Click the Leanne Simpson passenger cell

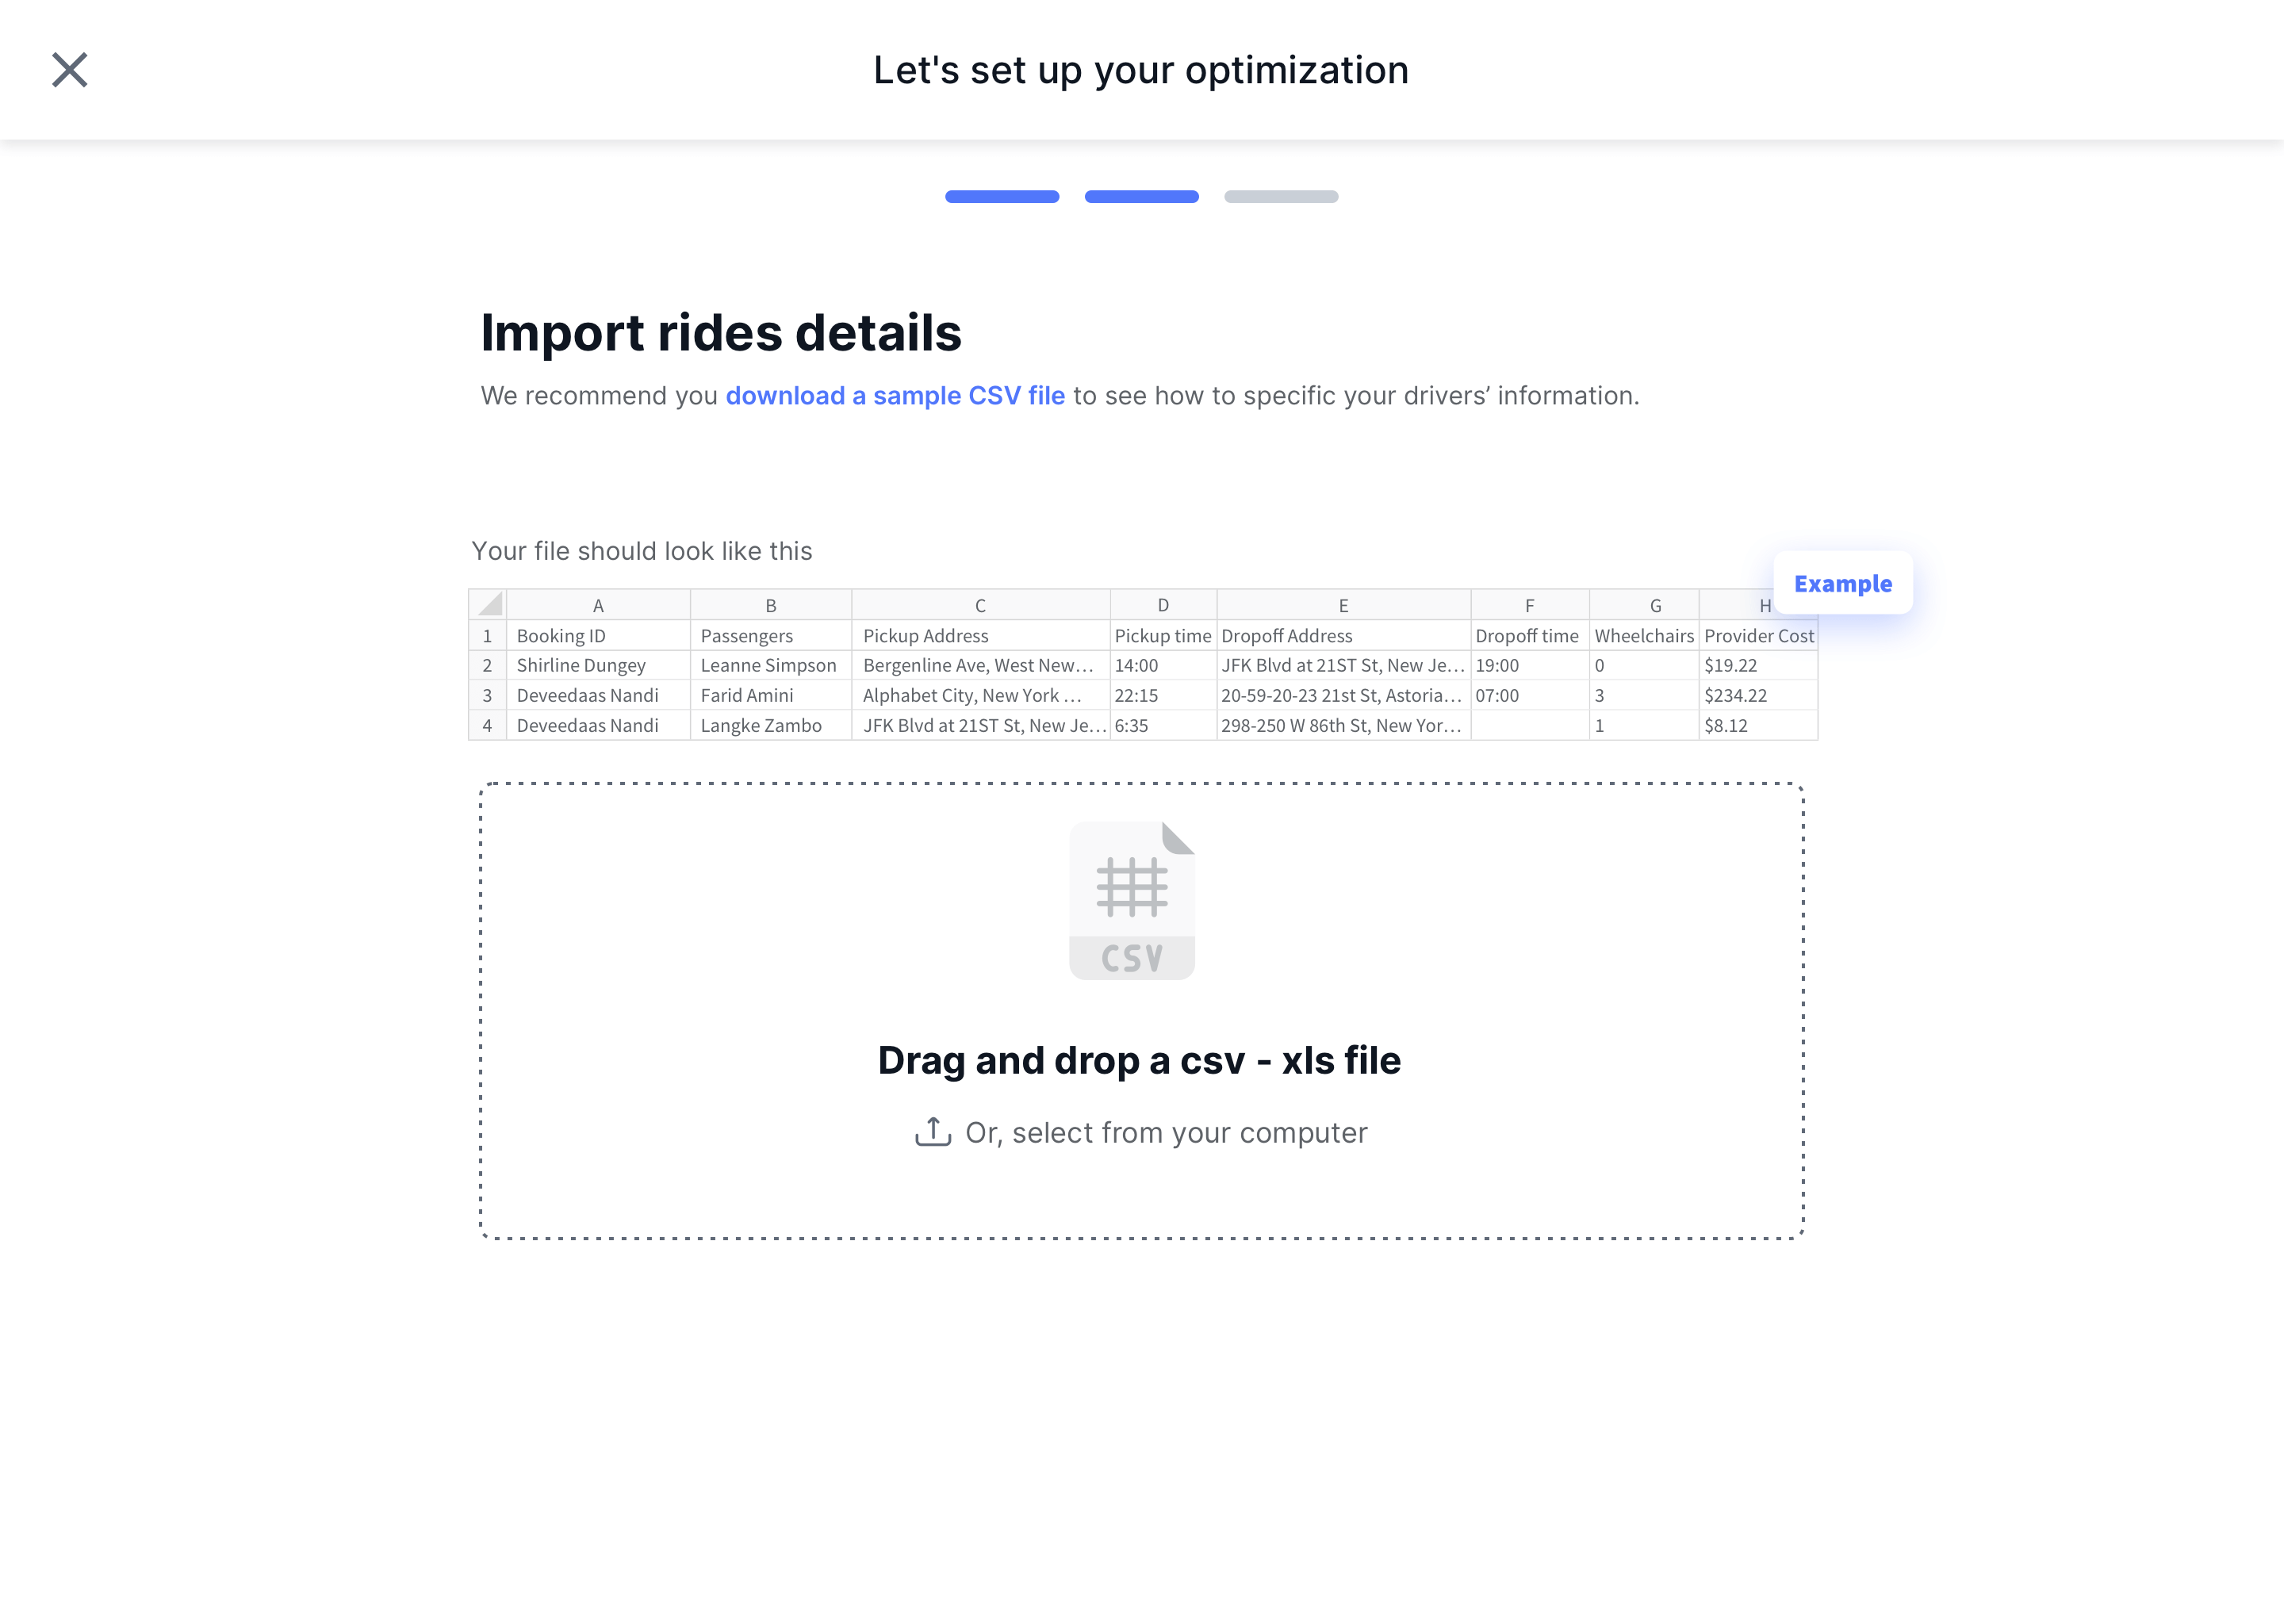768,666
